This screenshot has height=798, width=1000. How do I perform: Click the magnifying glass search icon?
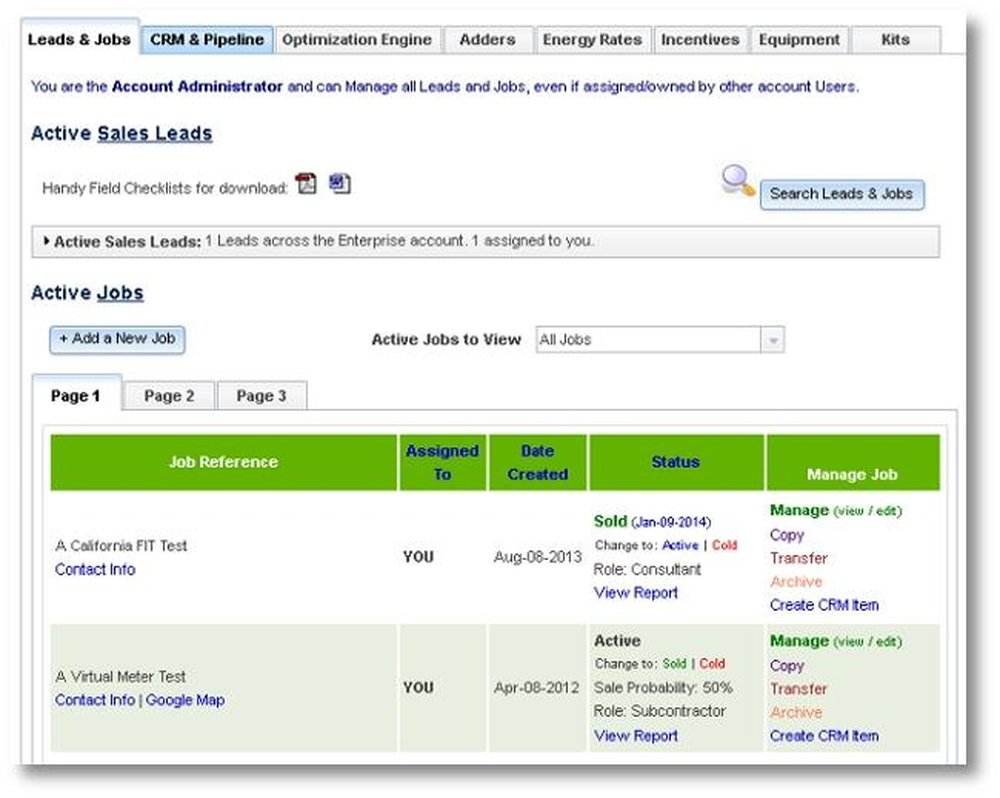click(739, 181)
